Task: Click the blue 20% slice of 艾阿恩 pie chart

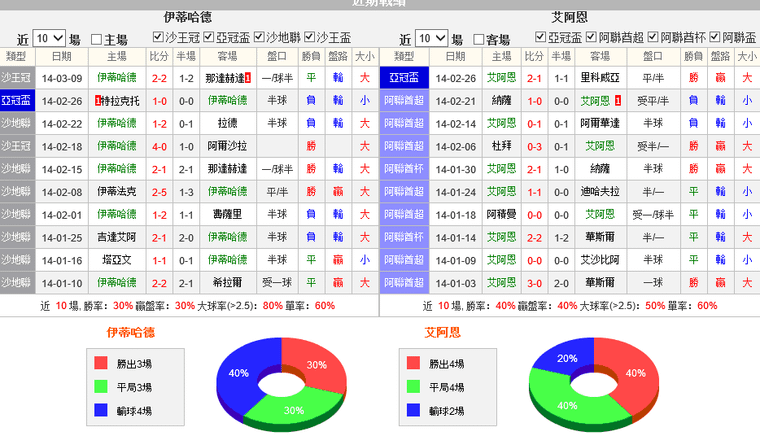Action: point(567,358)
